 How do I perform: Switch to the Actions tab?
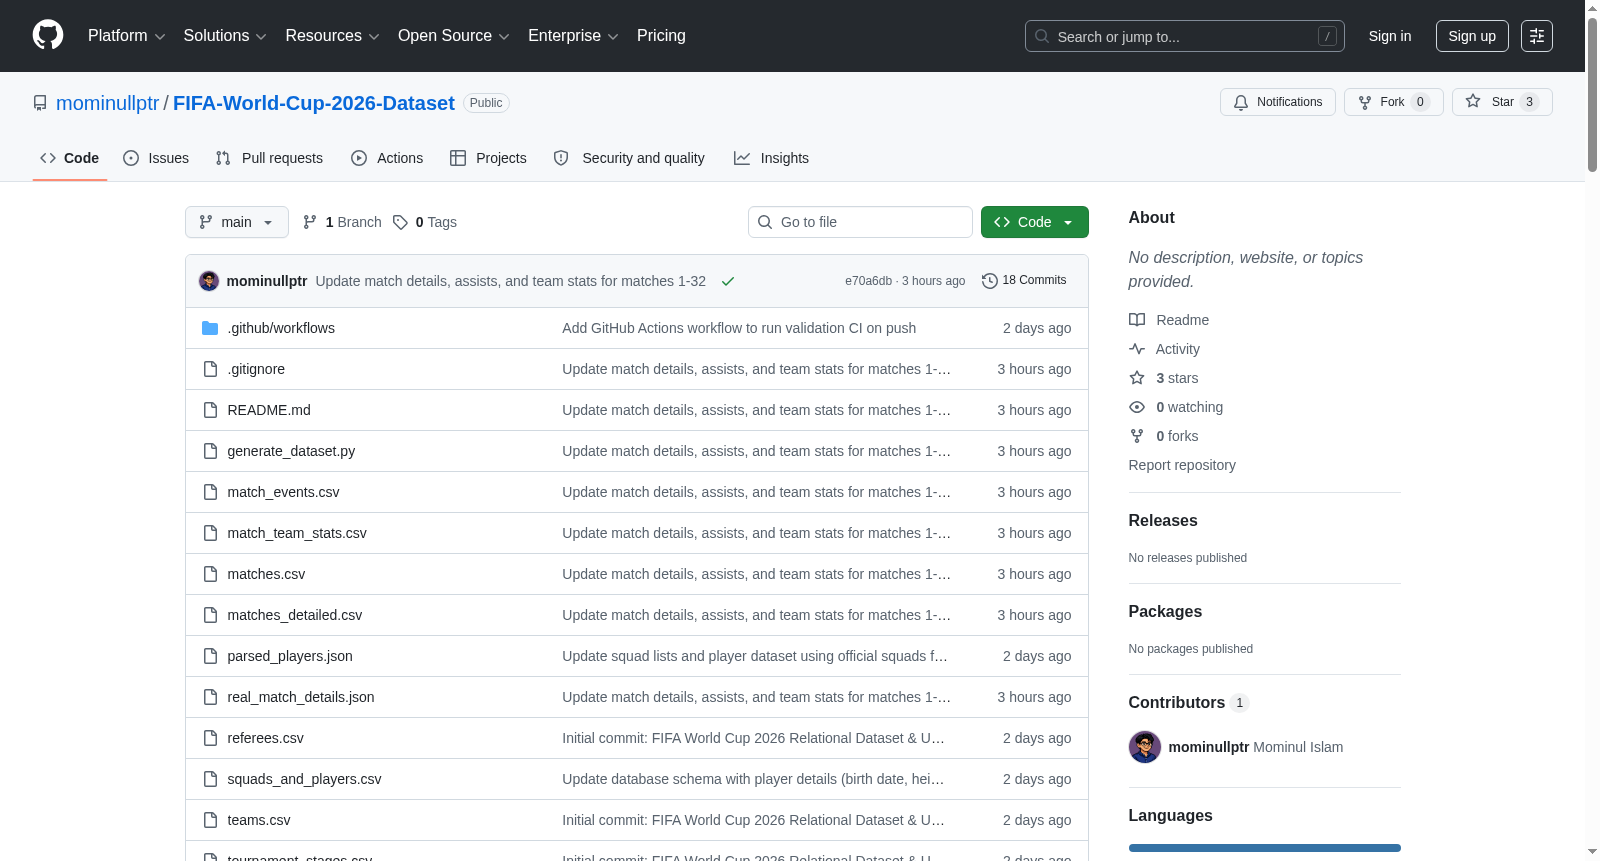pos(387,158)
